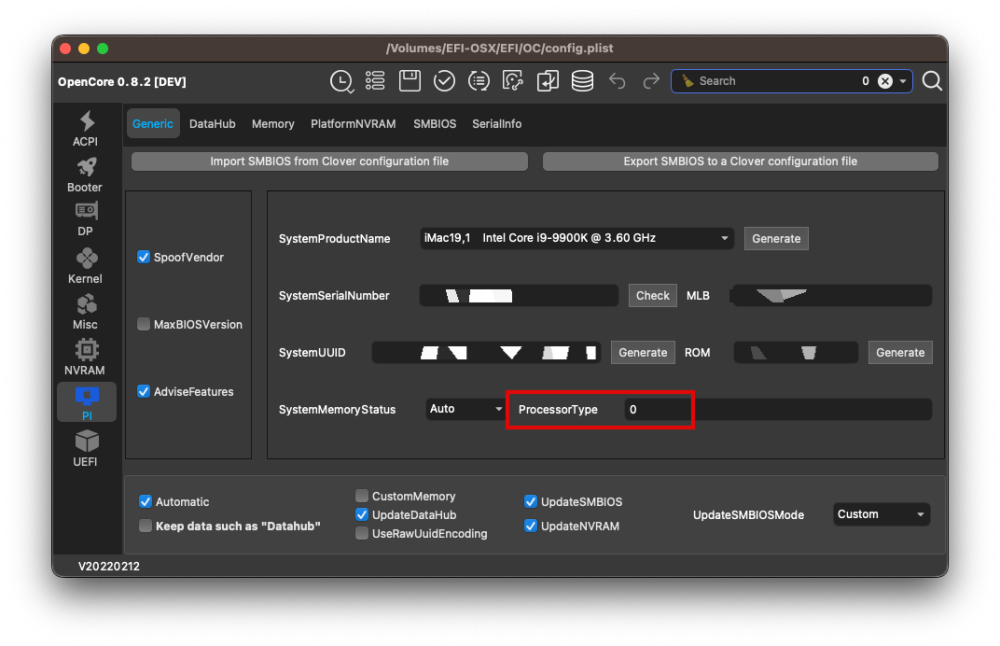Switch to the NVRAM section
This screenshot has width=1000, height=646.
pos(85,357)
